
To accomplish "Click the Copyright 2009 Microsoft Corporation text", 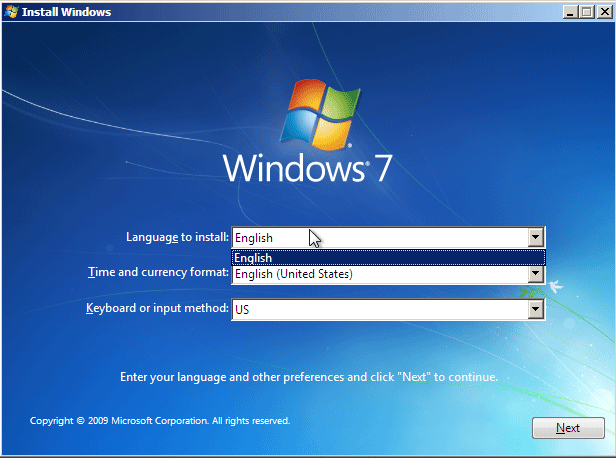I will click(x=160, y=421).
